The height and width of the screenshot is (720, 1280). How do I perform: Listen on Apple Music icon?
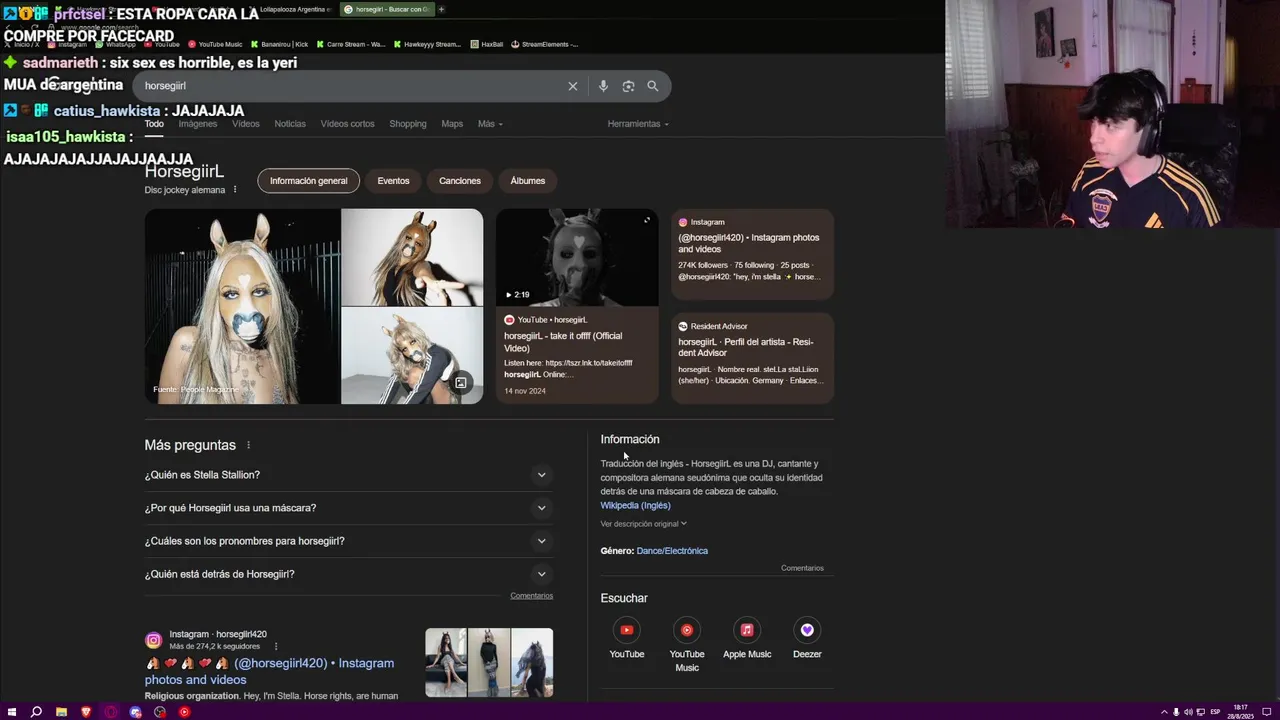(747, 630)
